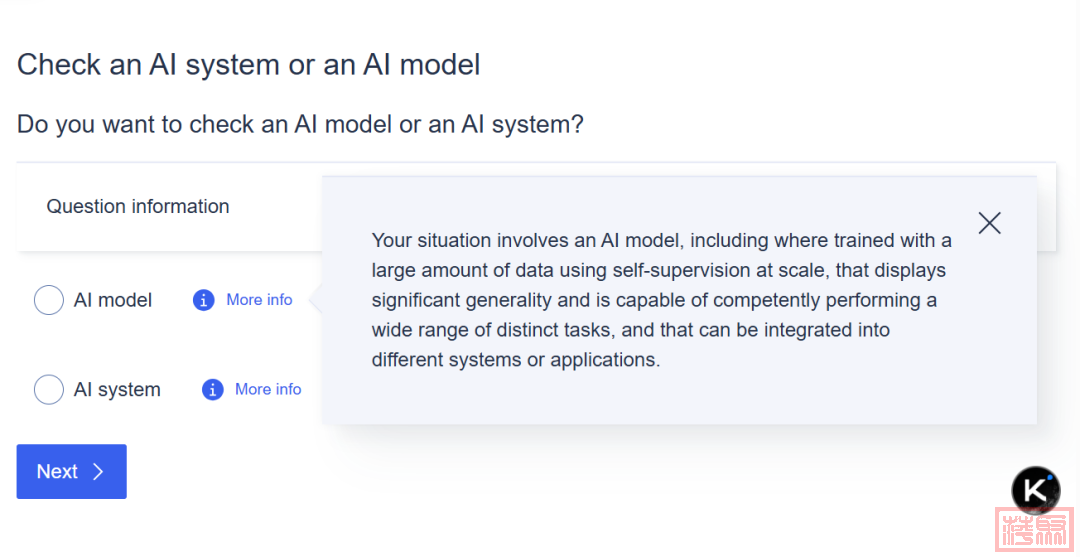The width and height of the screenshot is (1080, 557).
Task: Click the info icon beside AI system
Action: (x=212, y=390)
